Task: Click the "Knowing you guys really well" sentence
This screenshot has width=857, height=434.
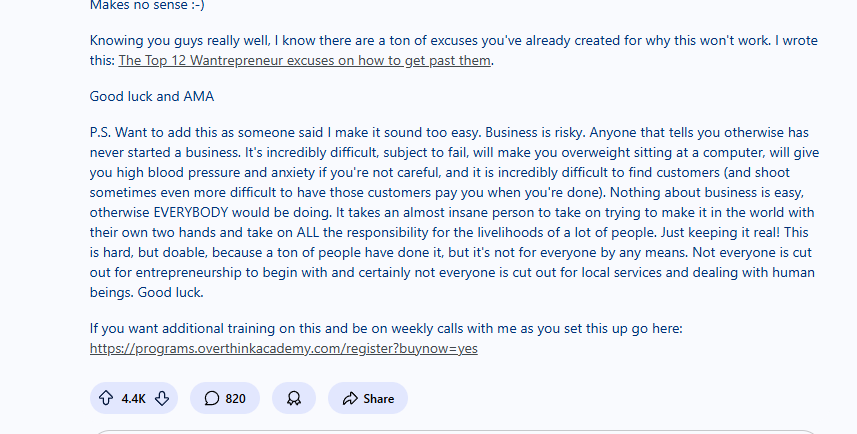Action: tap(300, 42)
